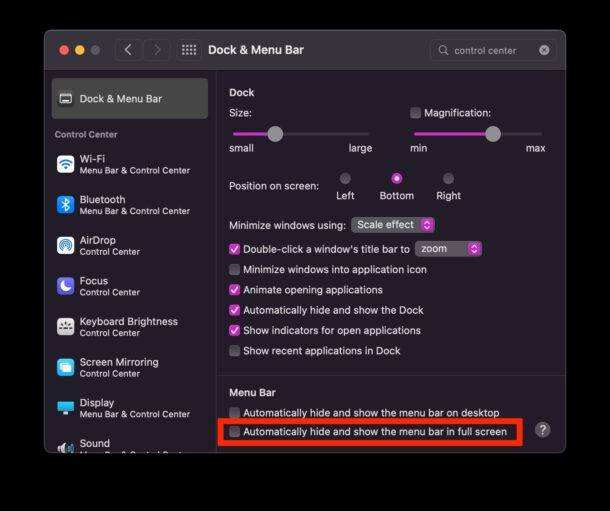Image resolution: width=610 pixels, height=511 pixels.
Task: Click the Screen Mirroring icon
Action: [x=65, y=368]
